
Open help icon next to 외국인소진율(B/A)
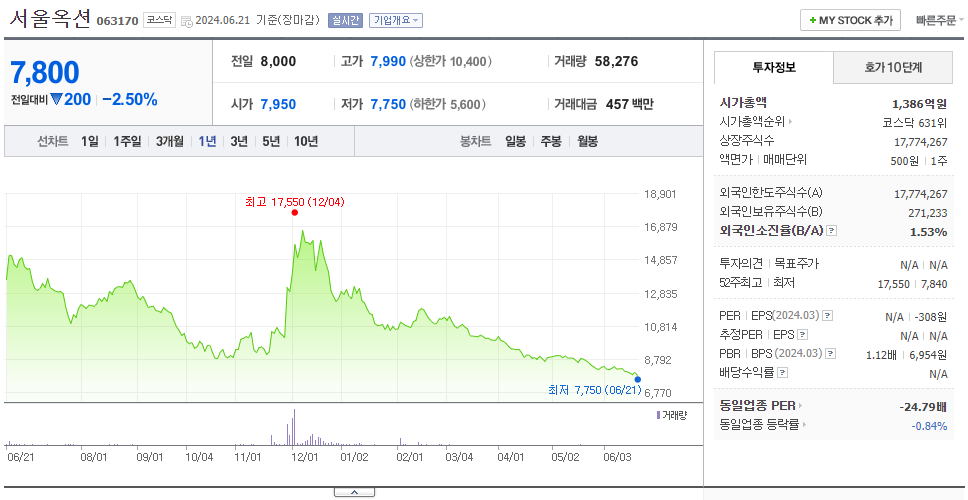832,231
